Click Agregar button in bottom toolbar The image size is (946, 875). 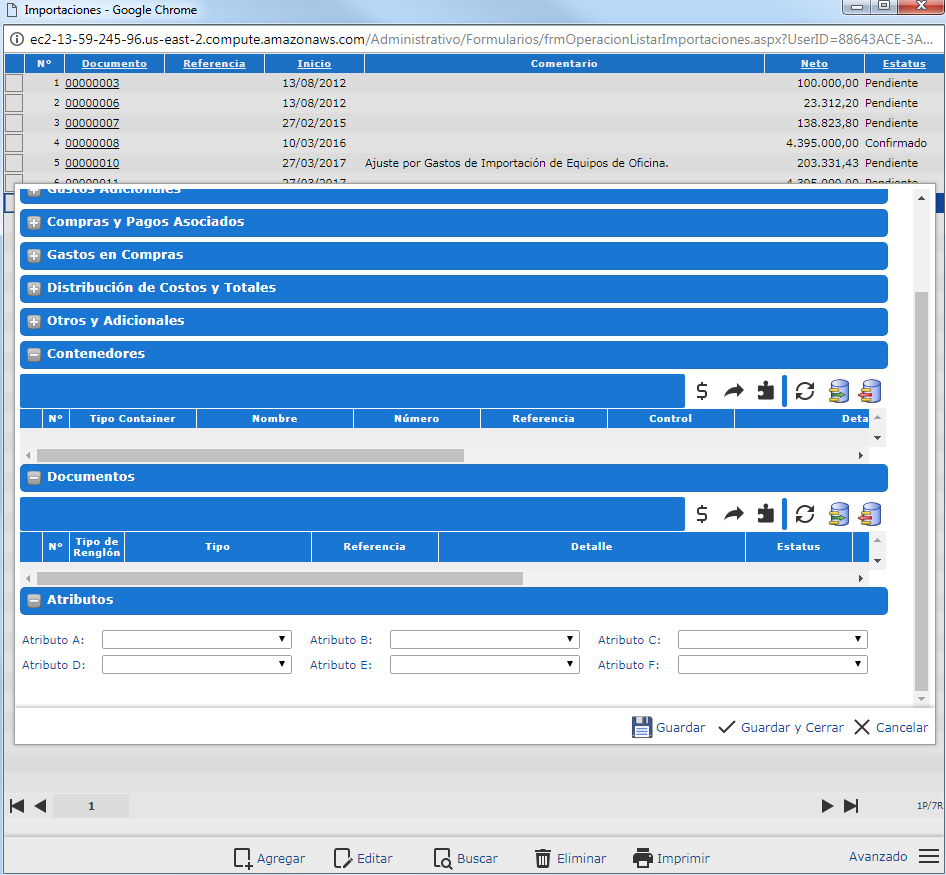click(x=269, y=858)
